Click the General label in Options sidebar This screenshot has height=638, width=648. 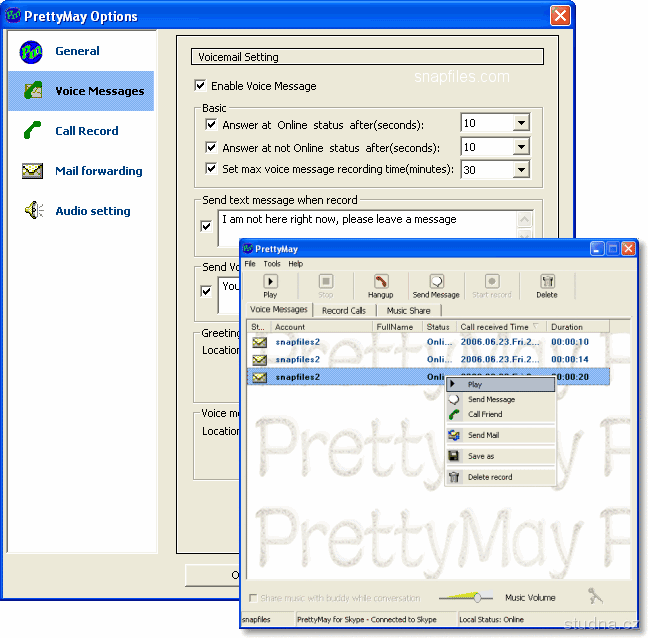[x=77, y=51]
